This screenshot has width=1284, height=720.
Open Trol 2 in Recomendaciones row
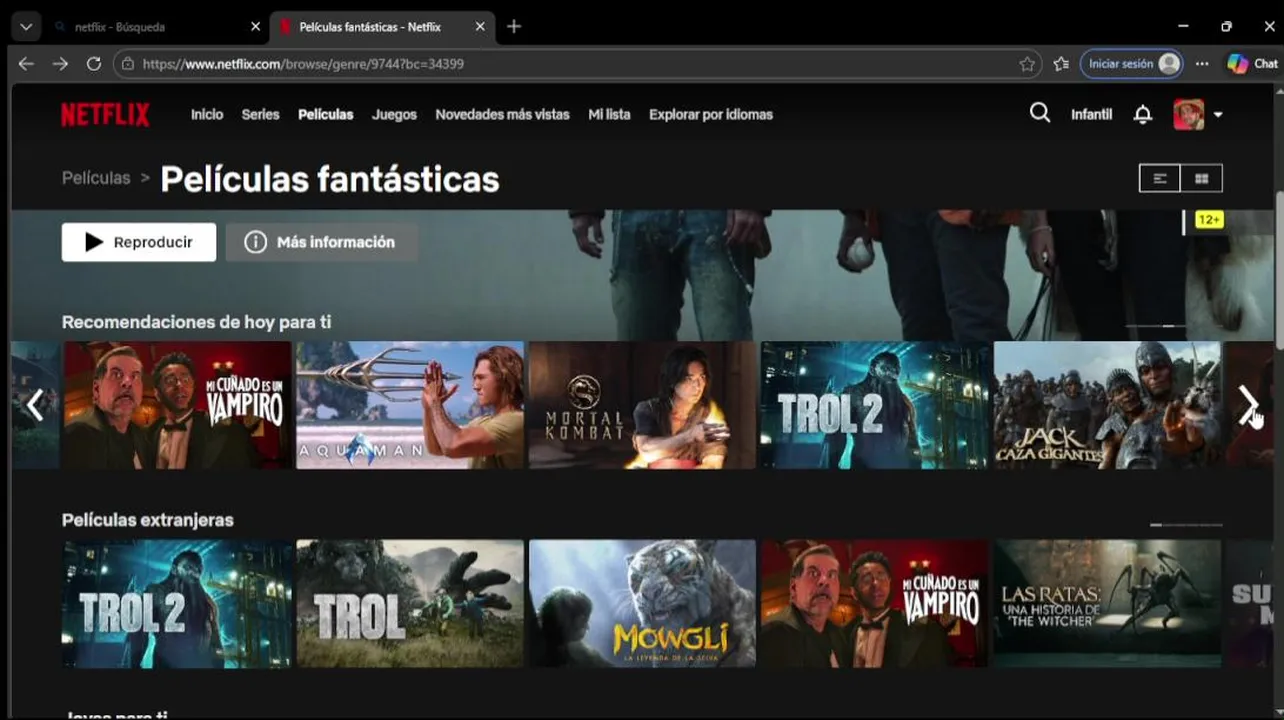tap(875, 405)
